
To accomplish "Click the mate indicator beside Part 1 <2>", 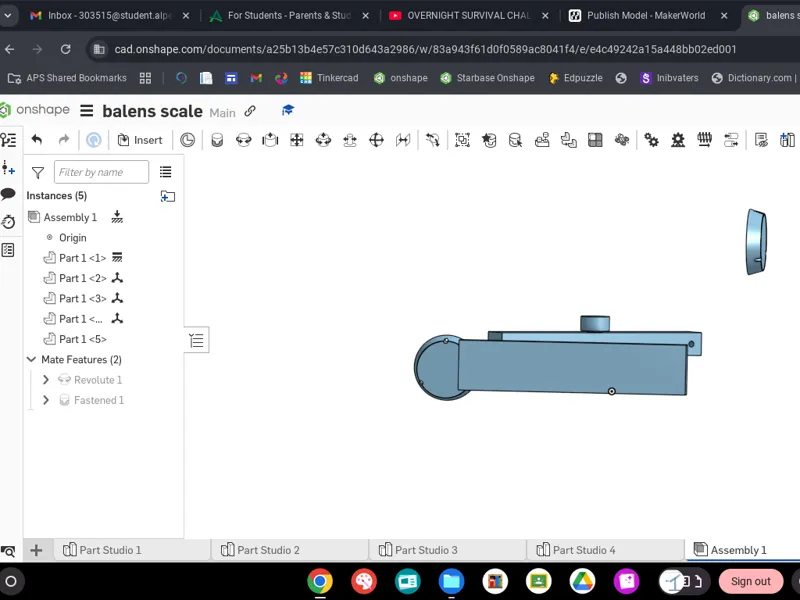I will tap(117, 278).
